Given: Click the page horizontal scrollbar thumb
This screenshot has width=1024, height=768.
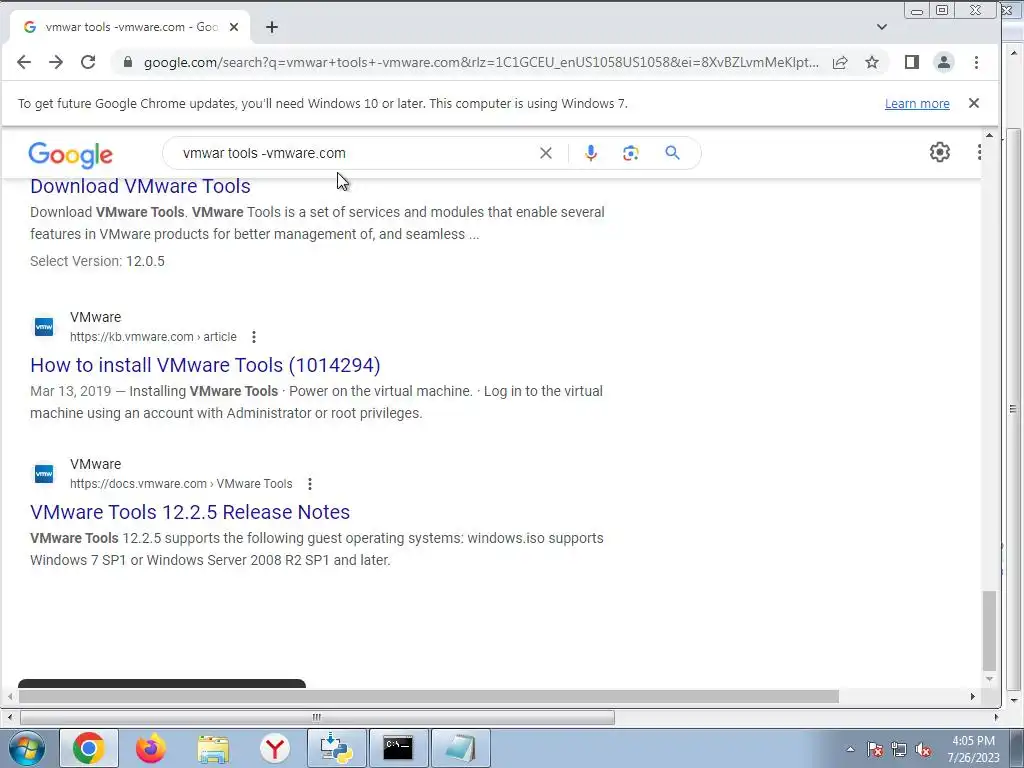Looking at the screenshot, I should pyautogui.click(x=428, y=697).
